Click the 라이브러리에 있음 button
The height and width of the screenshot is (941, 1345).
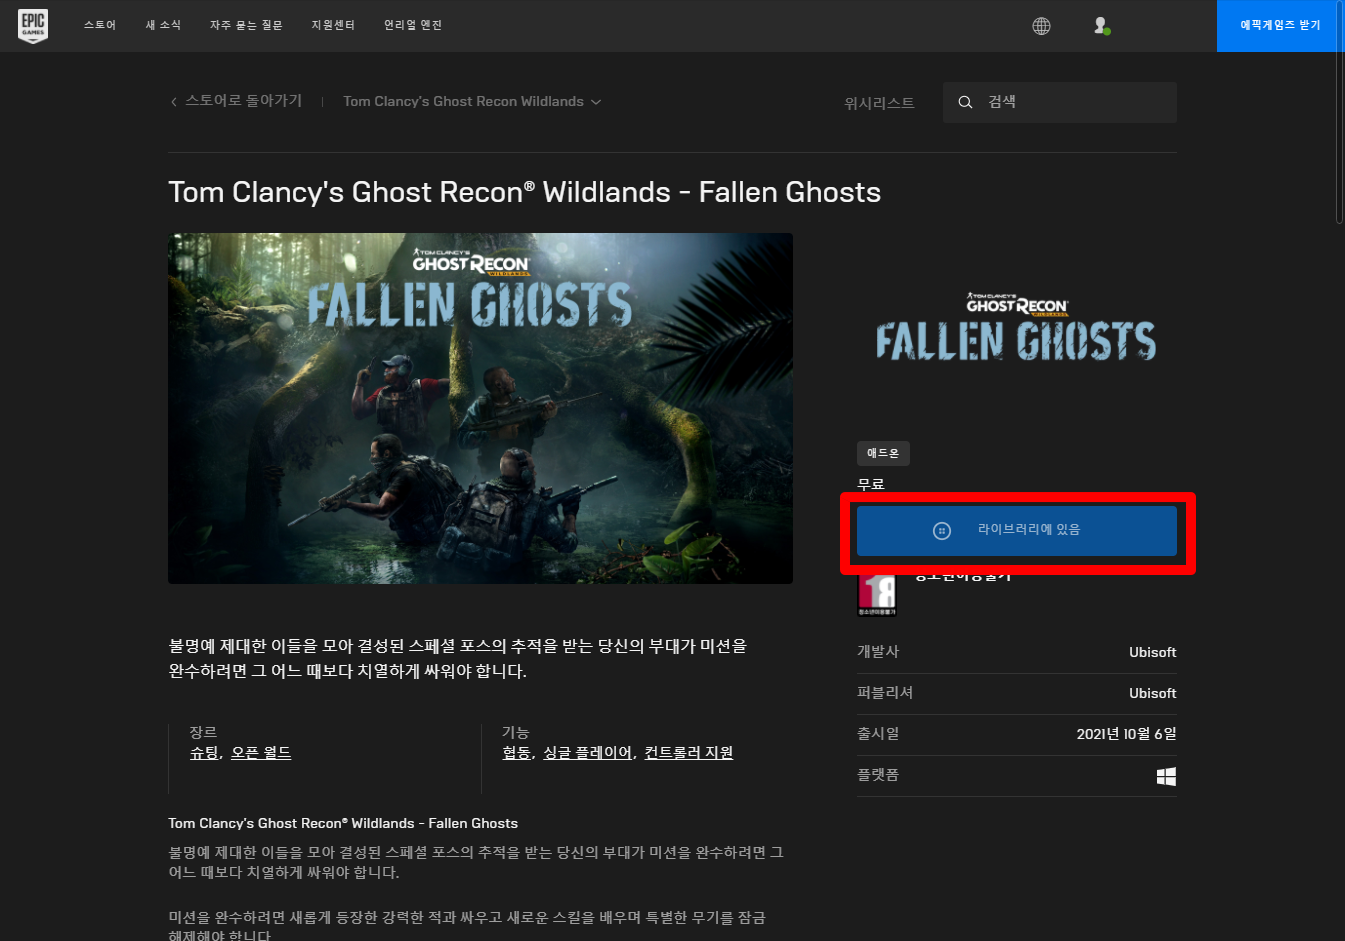pos(1017,530)
